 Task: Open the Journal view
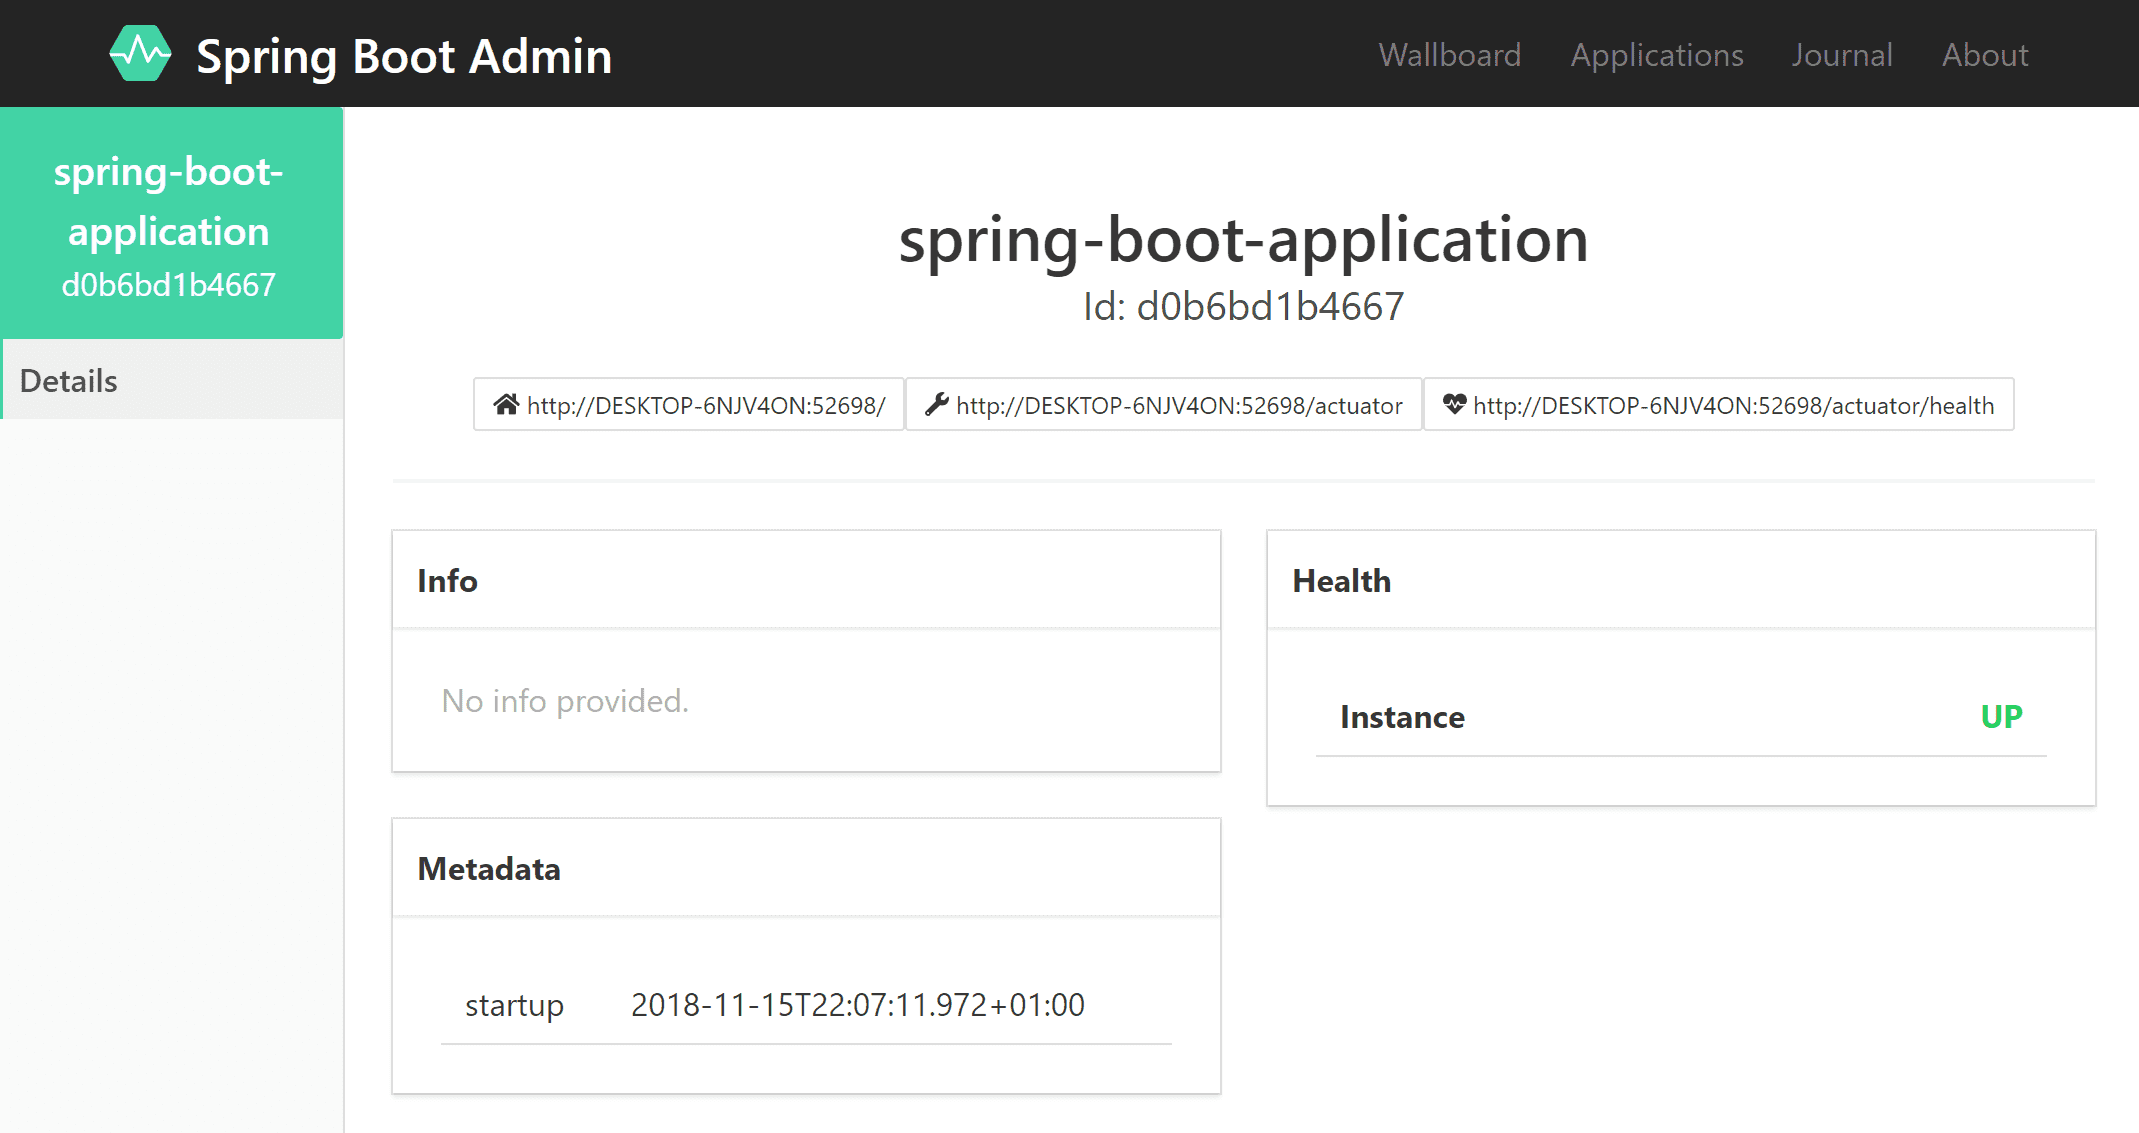pos(1841,55)
